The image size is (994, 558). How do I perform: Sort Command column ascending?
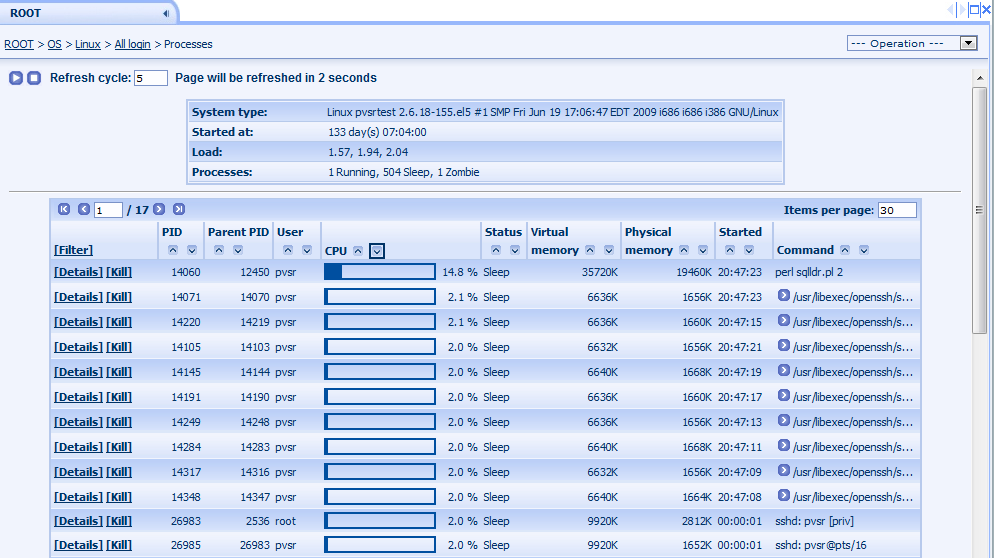pos(845,250)
